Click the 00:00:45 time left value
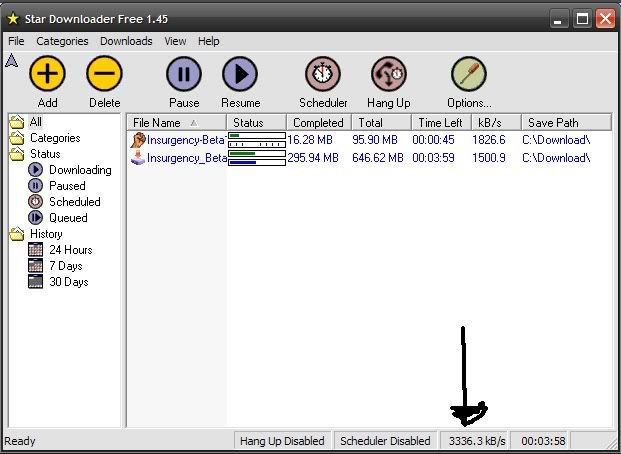Screen dimensions: 621x454 tap(433, 140)
